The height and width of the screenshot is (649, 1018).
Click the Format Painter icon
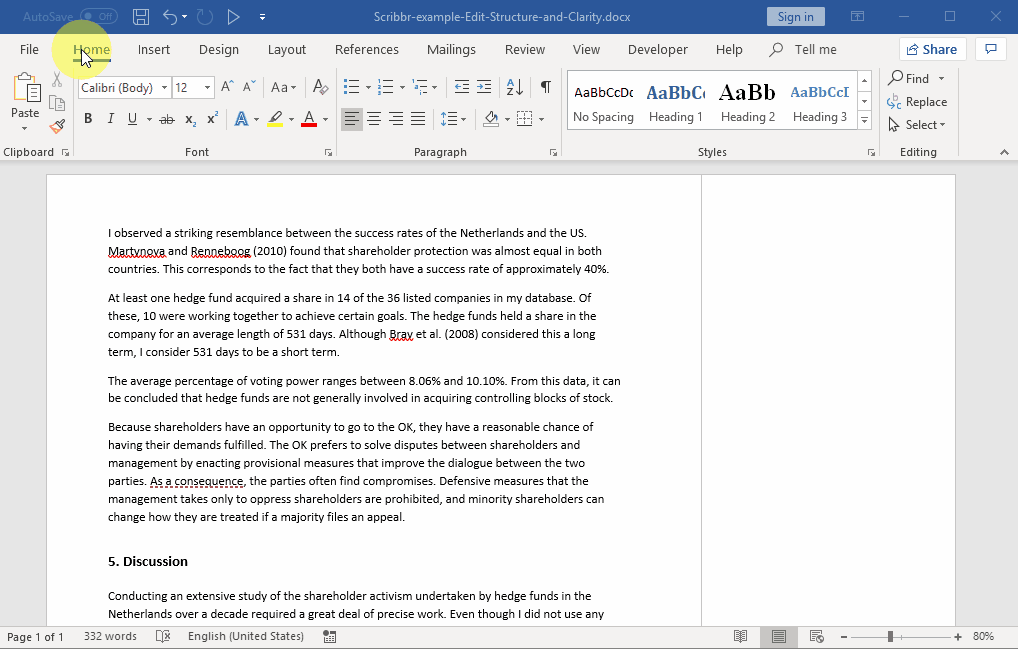coord(57,126)
